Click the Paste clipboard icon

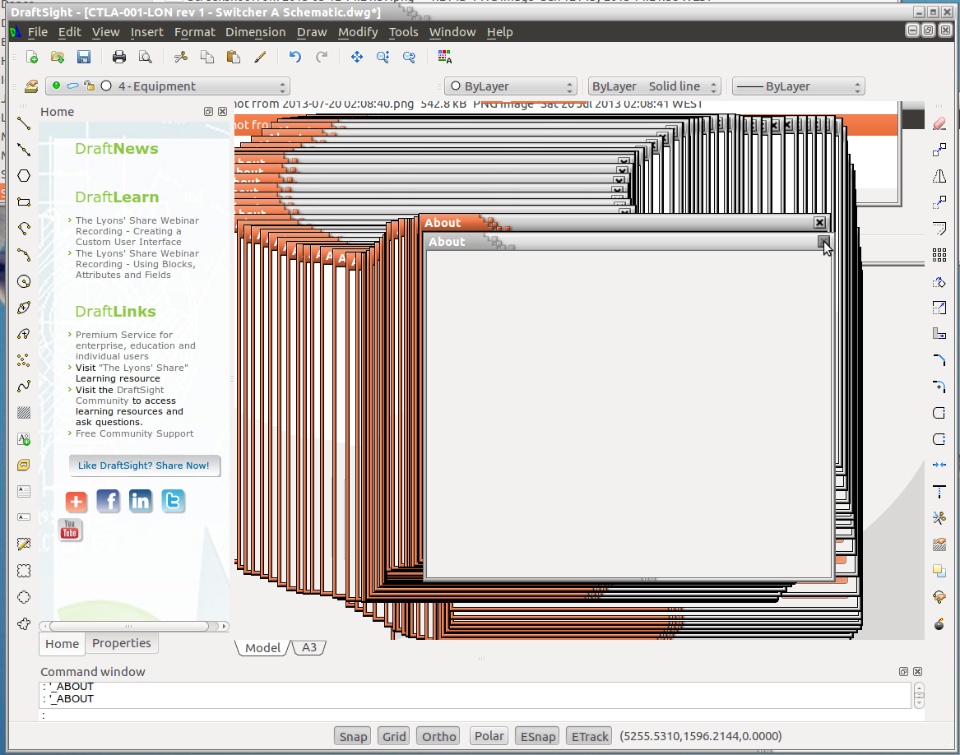pos(233,57)
